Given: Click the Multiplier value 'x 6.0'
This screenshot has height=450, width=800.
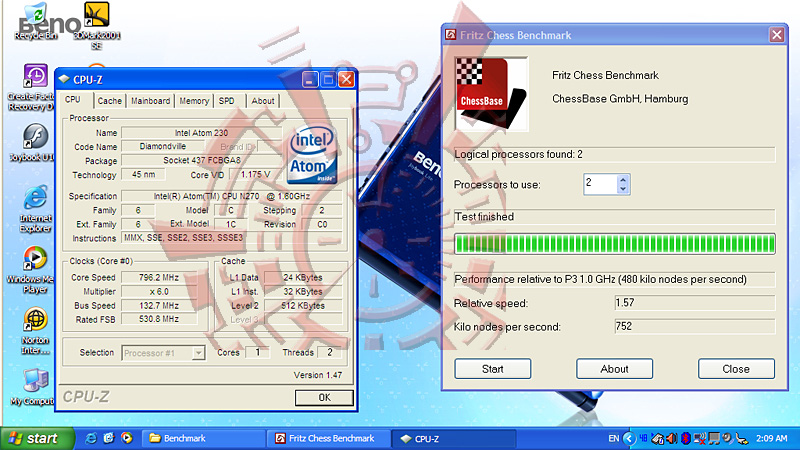Looking at the screenshot, I should click(x=159, y=291).
